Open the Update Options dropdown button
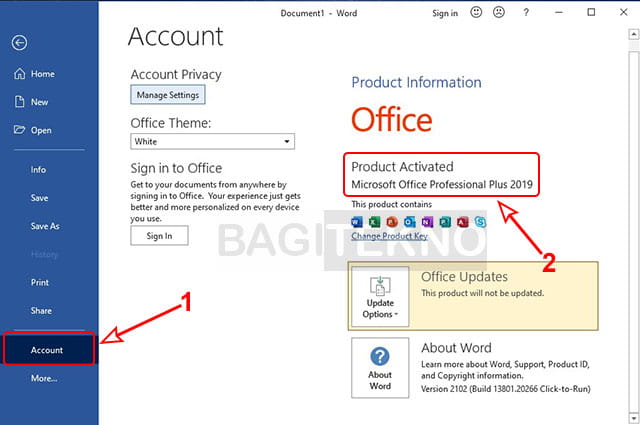The width and height of the screenshot is (640, 425). [x=380, y=296]
